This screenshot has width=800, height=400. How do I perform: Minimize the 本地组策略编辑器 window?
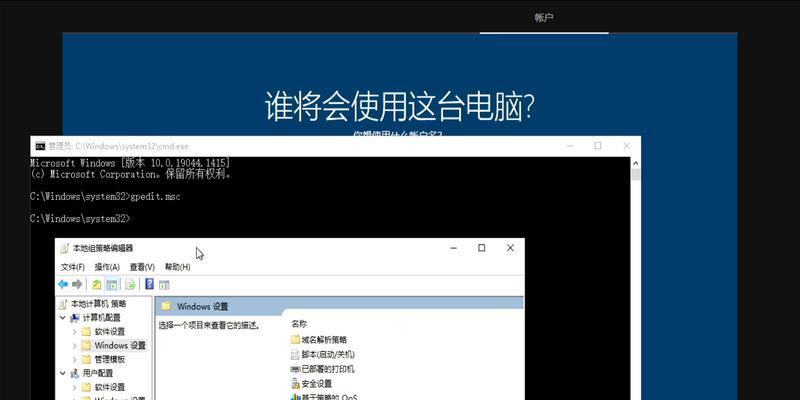(x=454, y=248)
